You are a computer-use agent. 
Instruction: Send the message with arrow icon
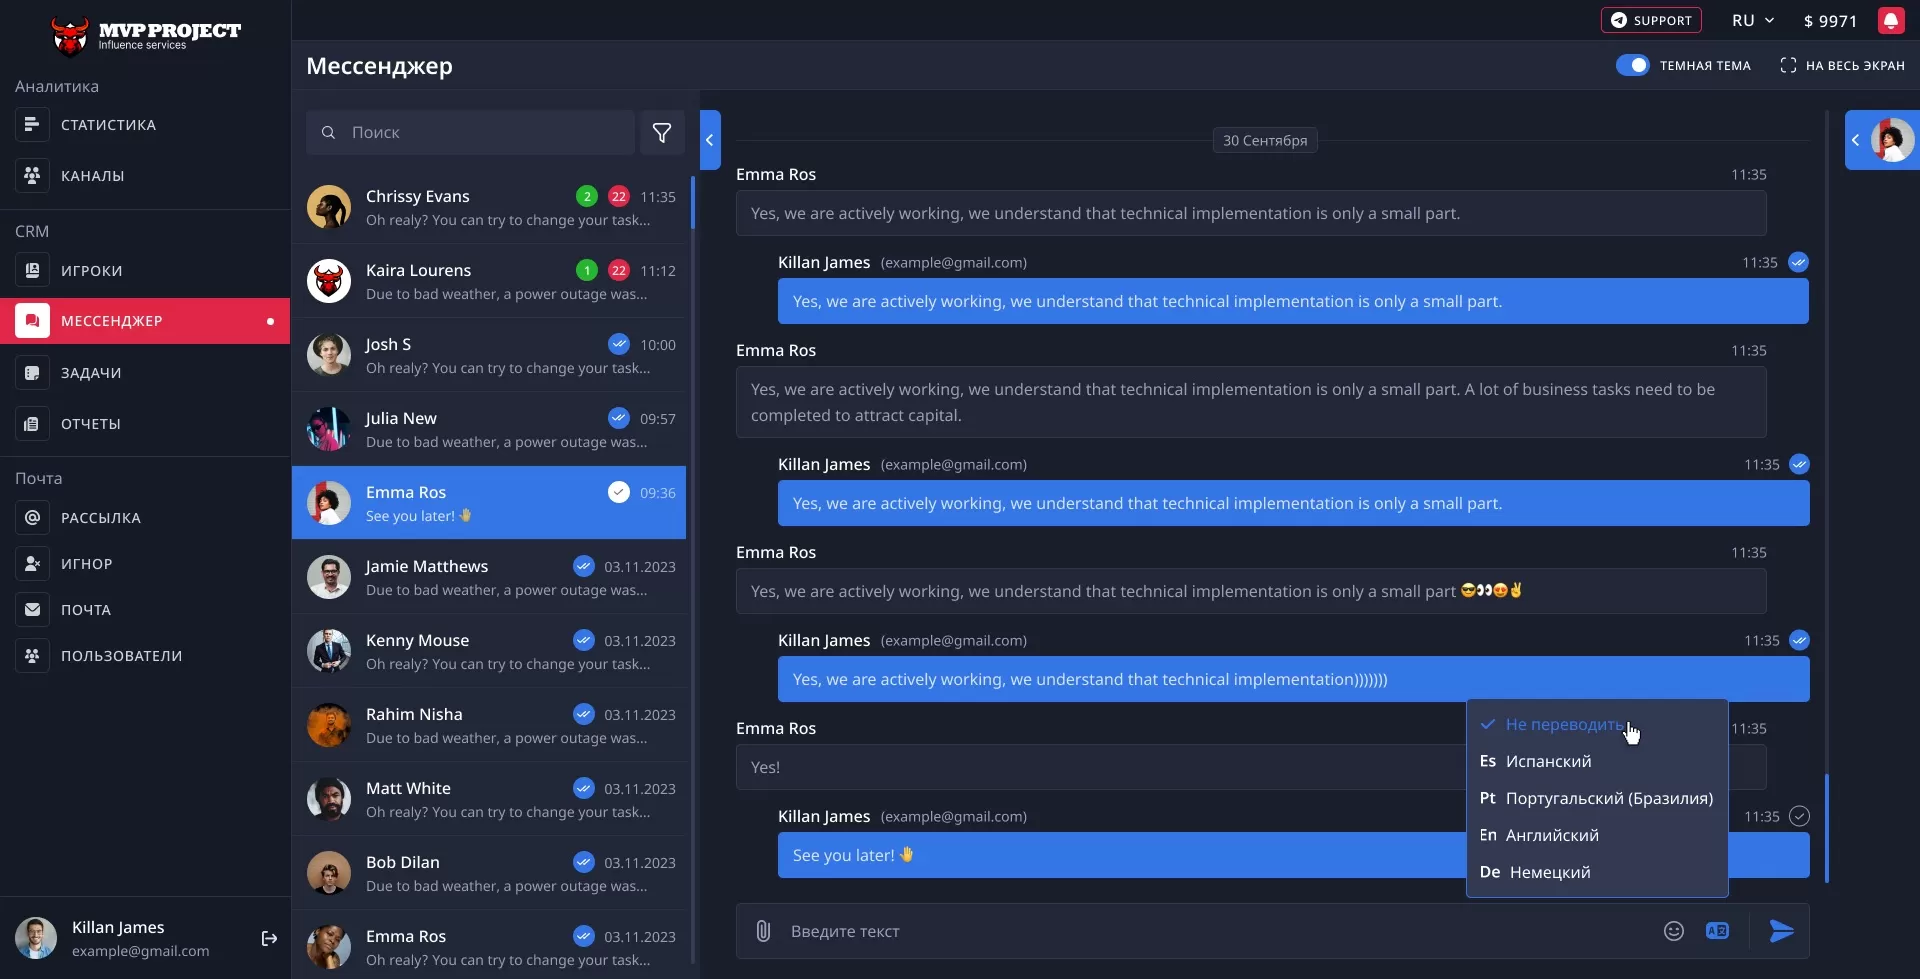[1781, 931]
